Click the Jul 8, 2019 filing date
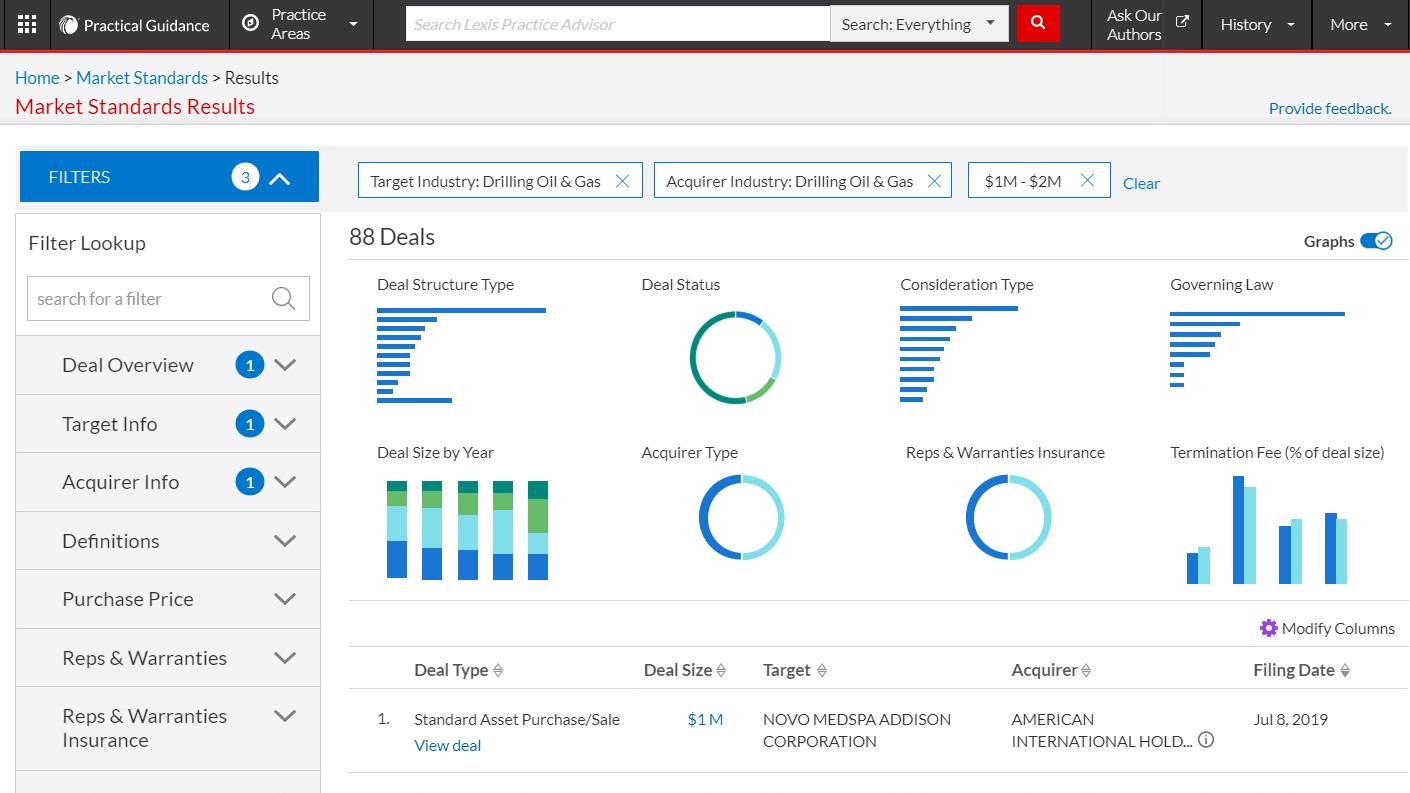 tap(1289, 719)
